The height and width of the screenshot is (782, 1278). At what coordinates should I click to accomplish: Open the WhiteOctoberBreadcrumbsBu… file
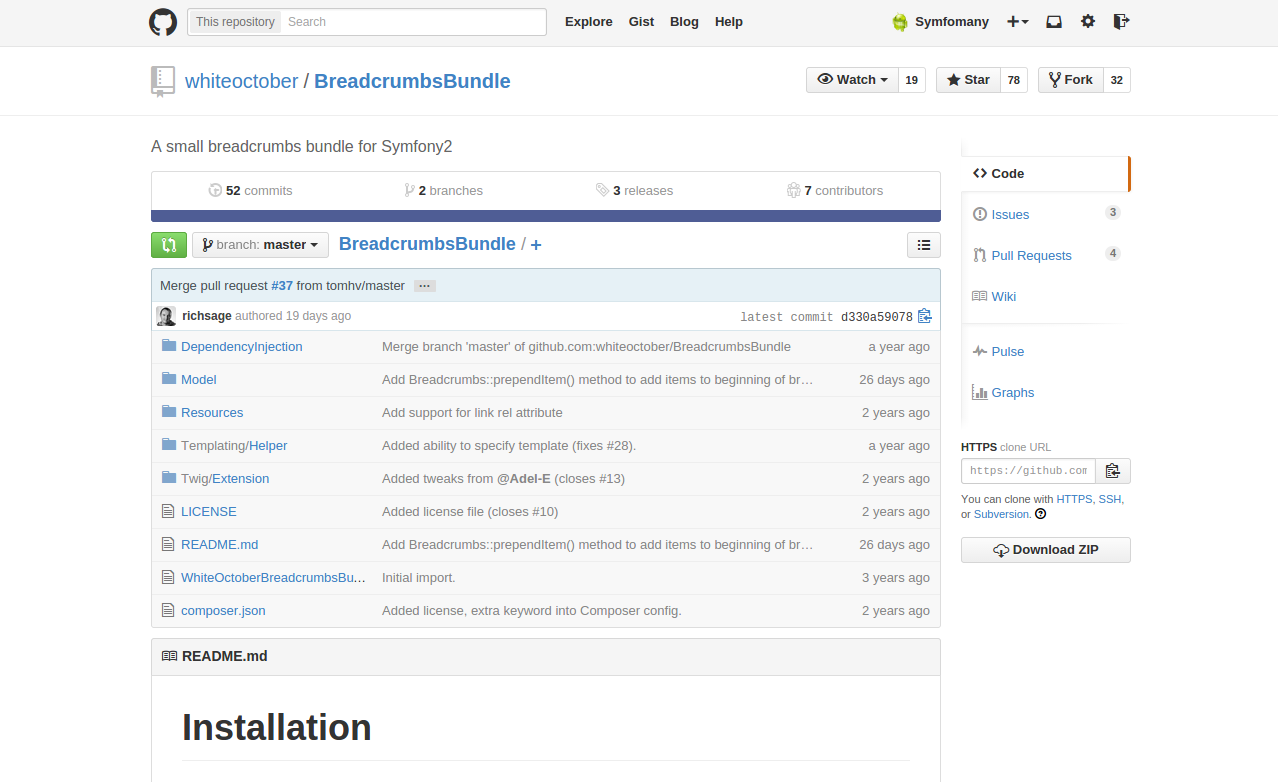(274, 578)
